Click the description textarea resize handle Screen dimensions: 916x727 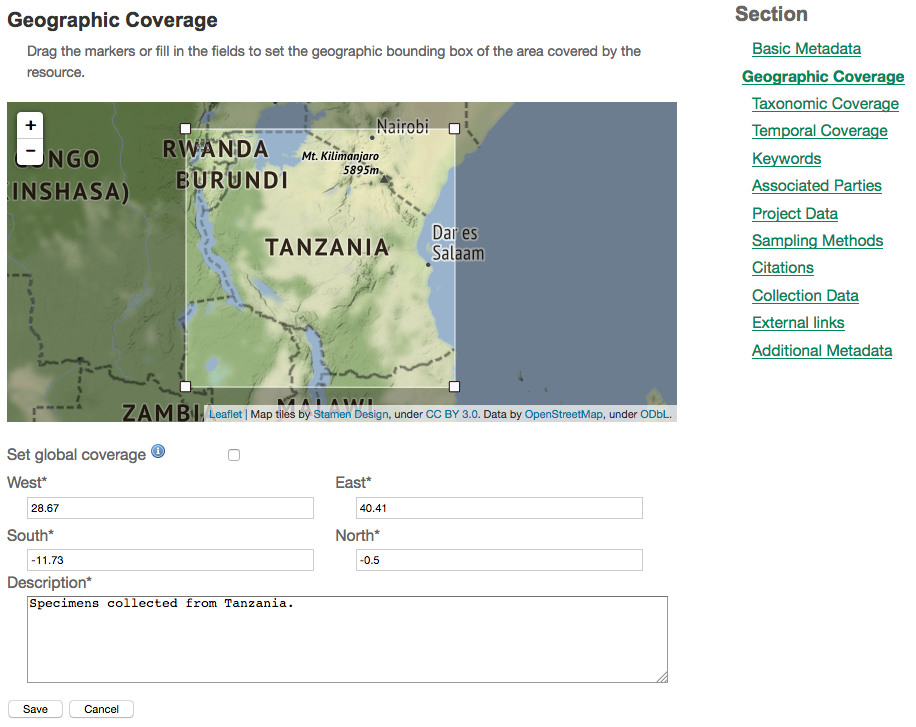click(662, 677)
